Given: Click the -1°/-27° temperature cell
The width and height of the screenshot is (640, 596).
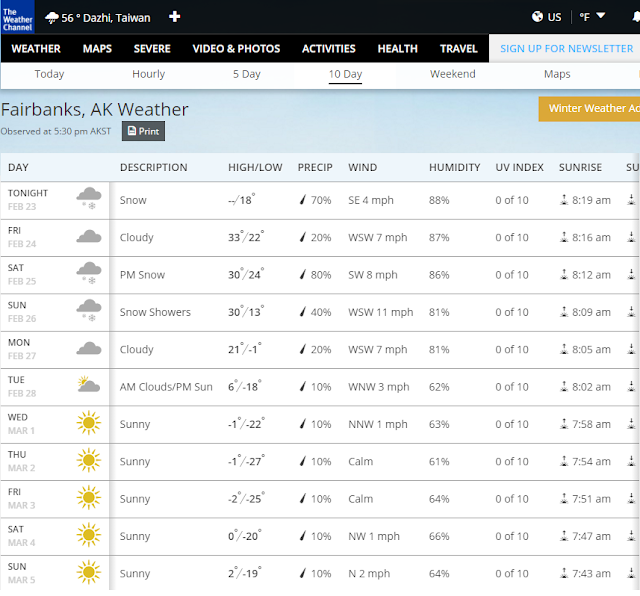Looking at the screenshot, I should point(246,460).
